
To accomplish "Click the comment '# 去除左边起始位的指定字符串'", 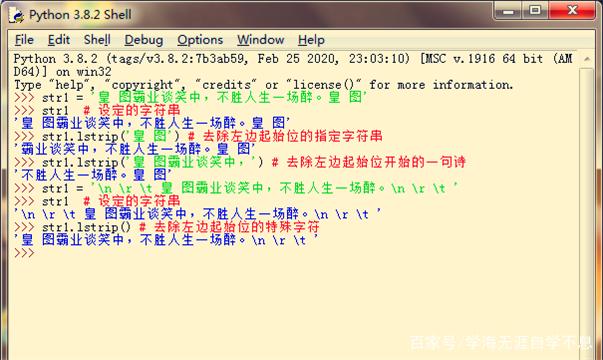I will point(285,136).
